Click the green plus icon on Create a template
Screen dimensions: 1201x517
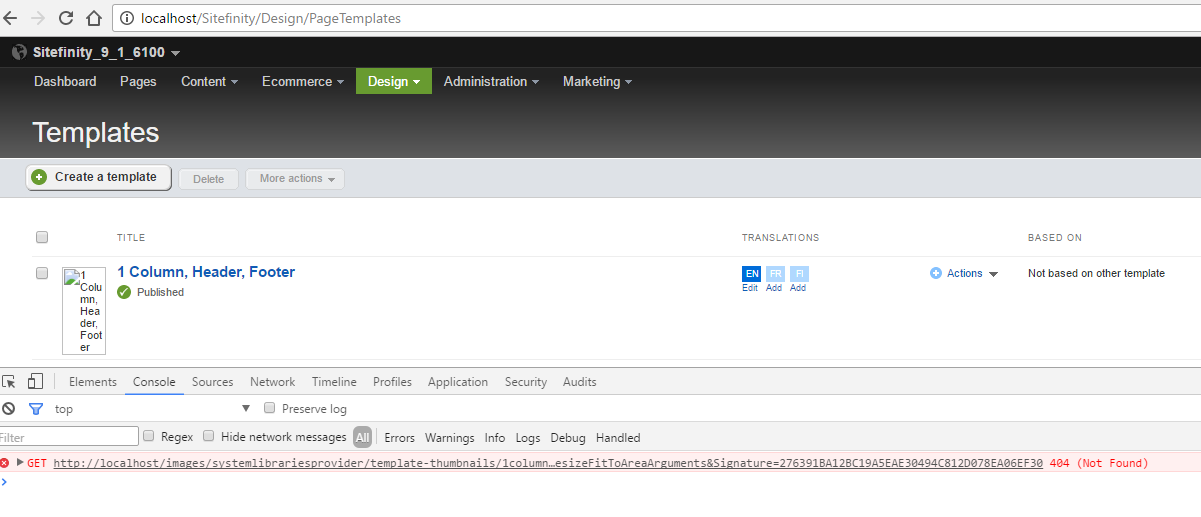[x=39, y=177]
